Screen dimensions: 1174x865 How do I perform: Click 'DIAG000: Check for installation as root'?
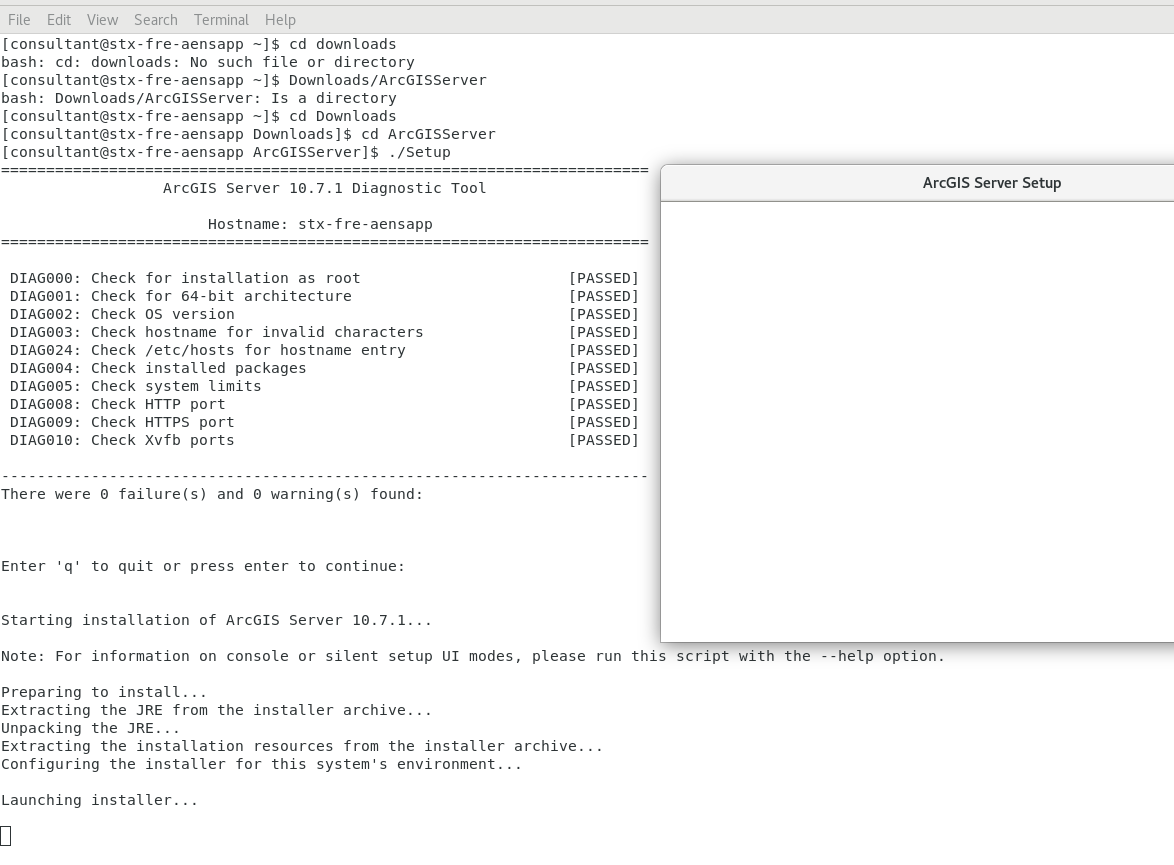point(185,278)
